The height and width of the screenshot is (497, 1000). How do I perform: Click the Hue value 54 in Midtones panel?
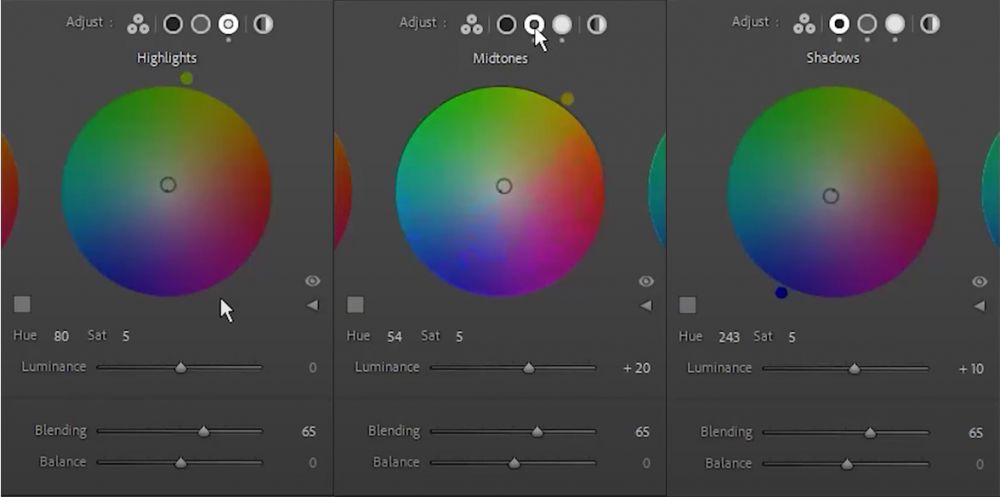[x=394, y=337]
